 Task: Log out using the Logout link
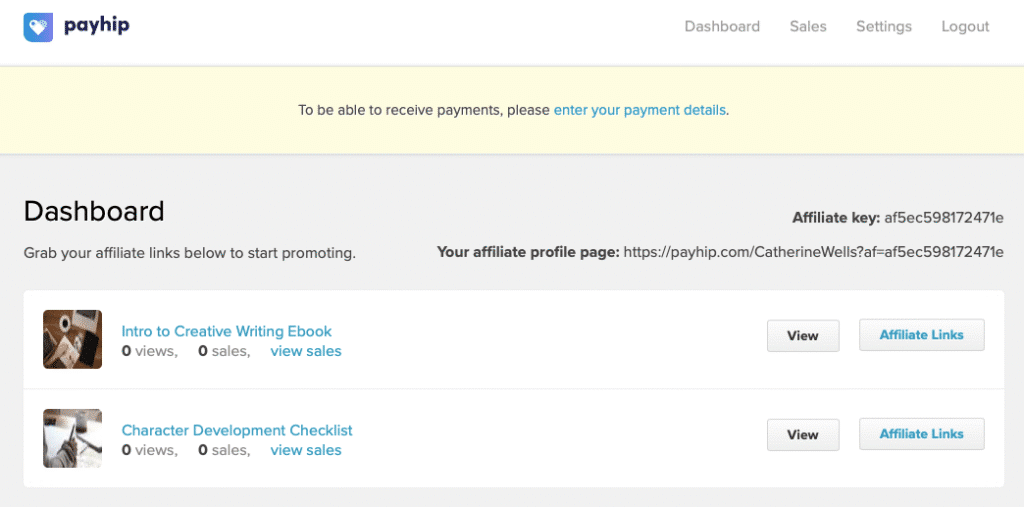(965, 27)
